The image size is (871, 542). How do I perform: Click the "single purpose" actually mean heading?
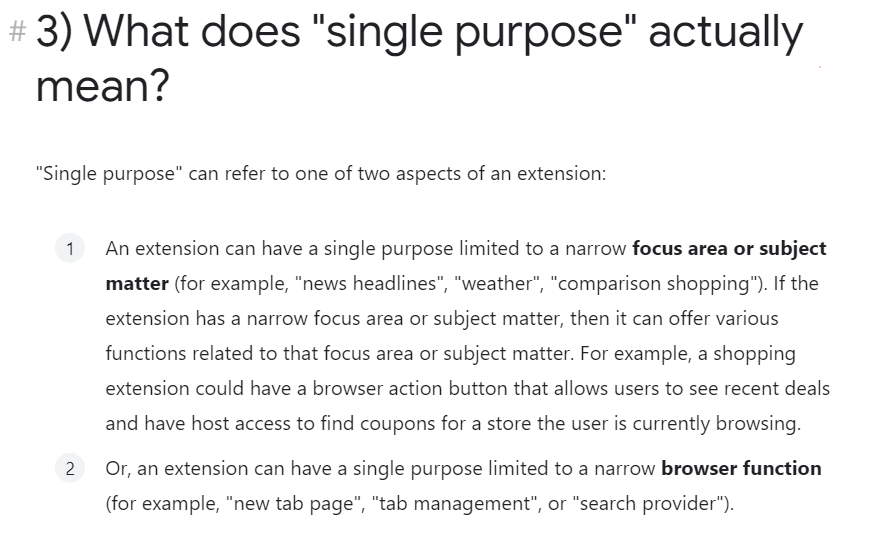point(419,34)
